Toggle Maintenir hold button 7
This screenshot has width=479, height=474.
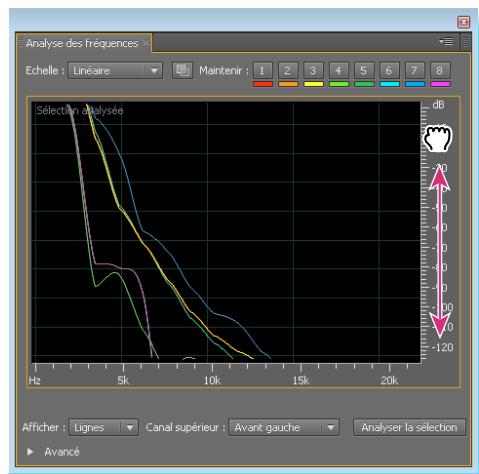[x=415, y=70]
